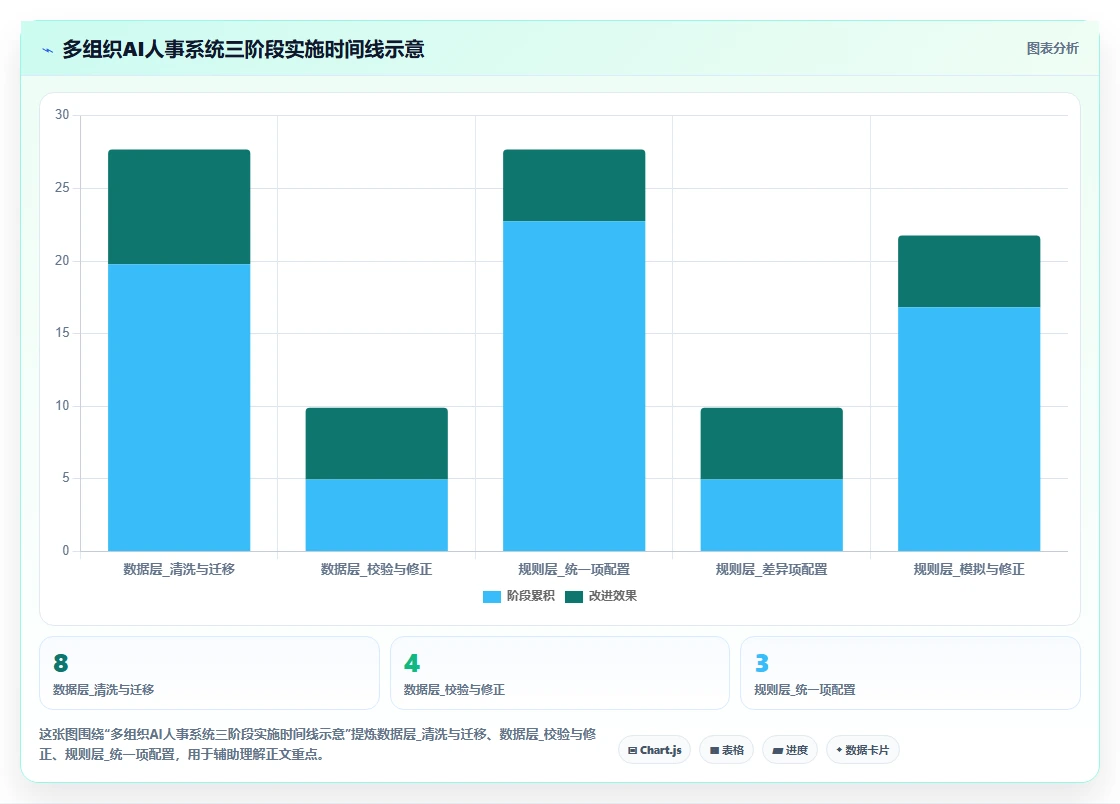
Task: Click the blue bar for 数据层_清洗与迁移
Action: [179, 408]
